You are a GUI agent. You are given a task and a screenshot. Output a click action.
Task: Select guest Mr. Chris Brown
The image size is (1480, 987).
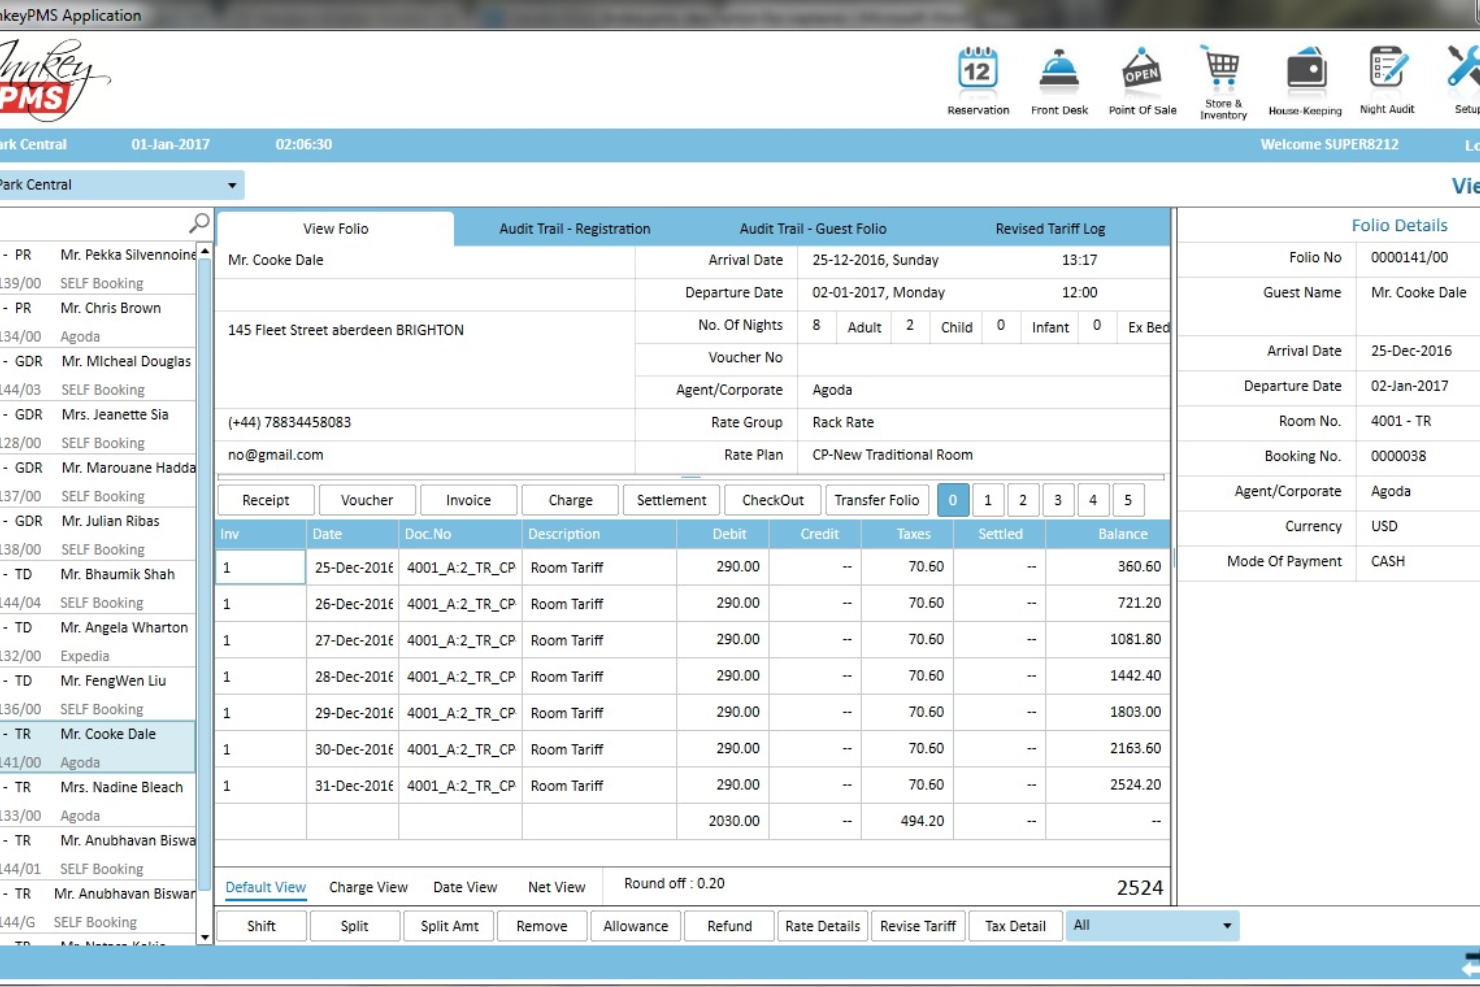tap(97, 321)
